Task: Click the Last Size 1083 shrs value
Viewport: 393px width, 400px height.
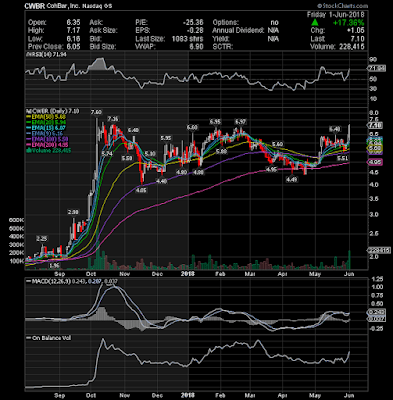Action: [x=187, y=39]
